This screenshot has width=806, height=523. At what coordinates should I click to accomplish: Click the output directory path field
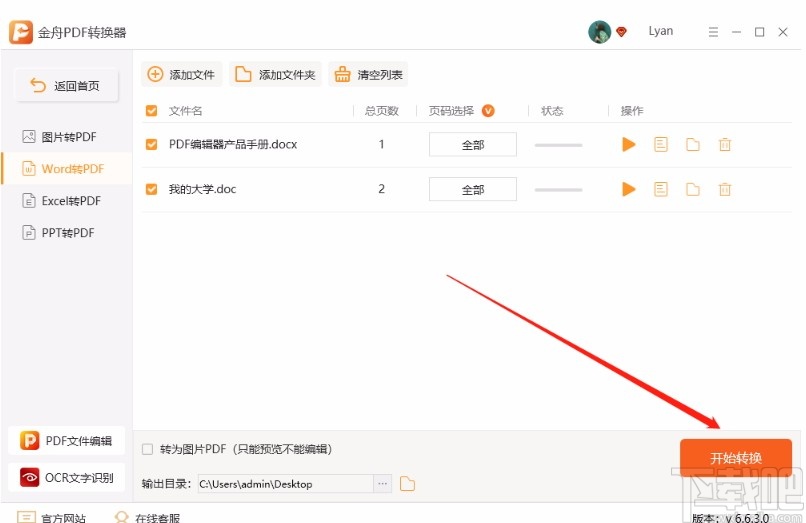285,484
